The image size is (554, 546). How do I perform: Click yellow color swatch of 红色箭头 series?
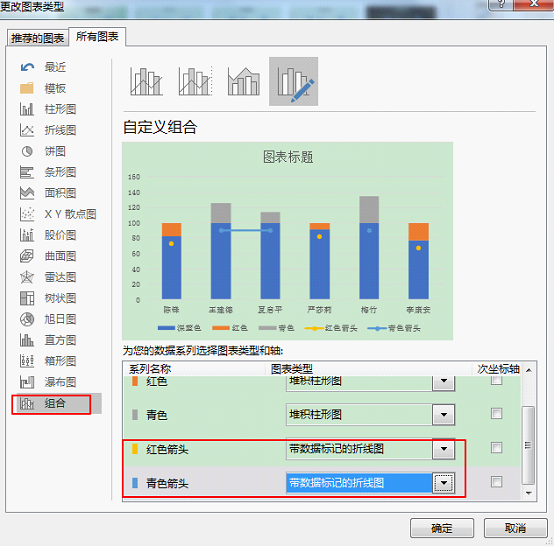(x=135, y=449)
